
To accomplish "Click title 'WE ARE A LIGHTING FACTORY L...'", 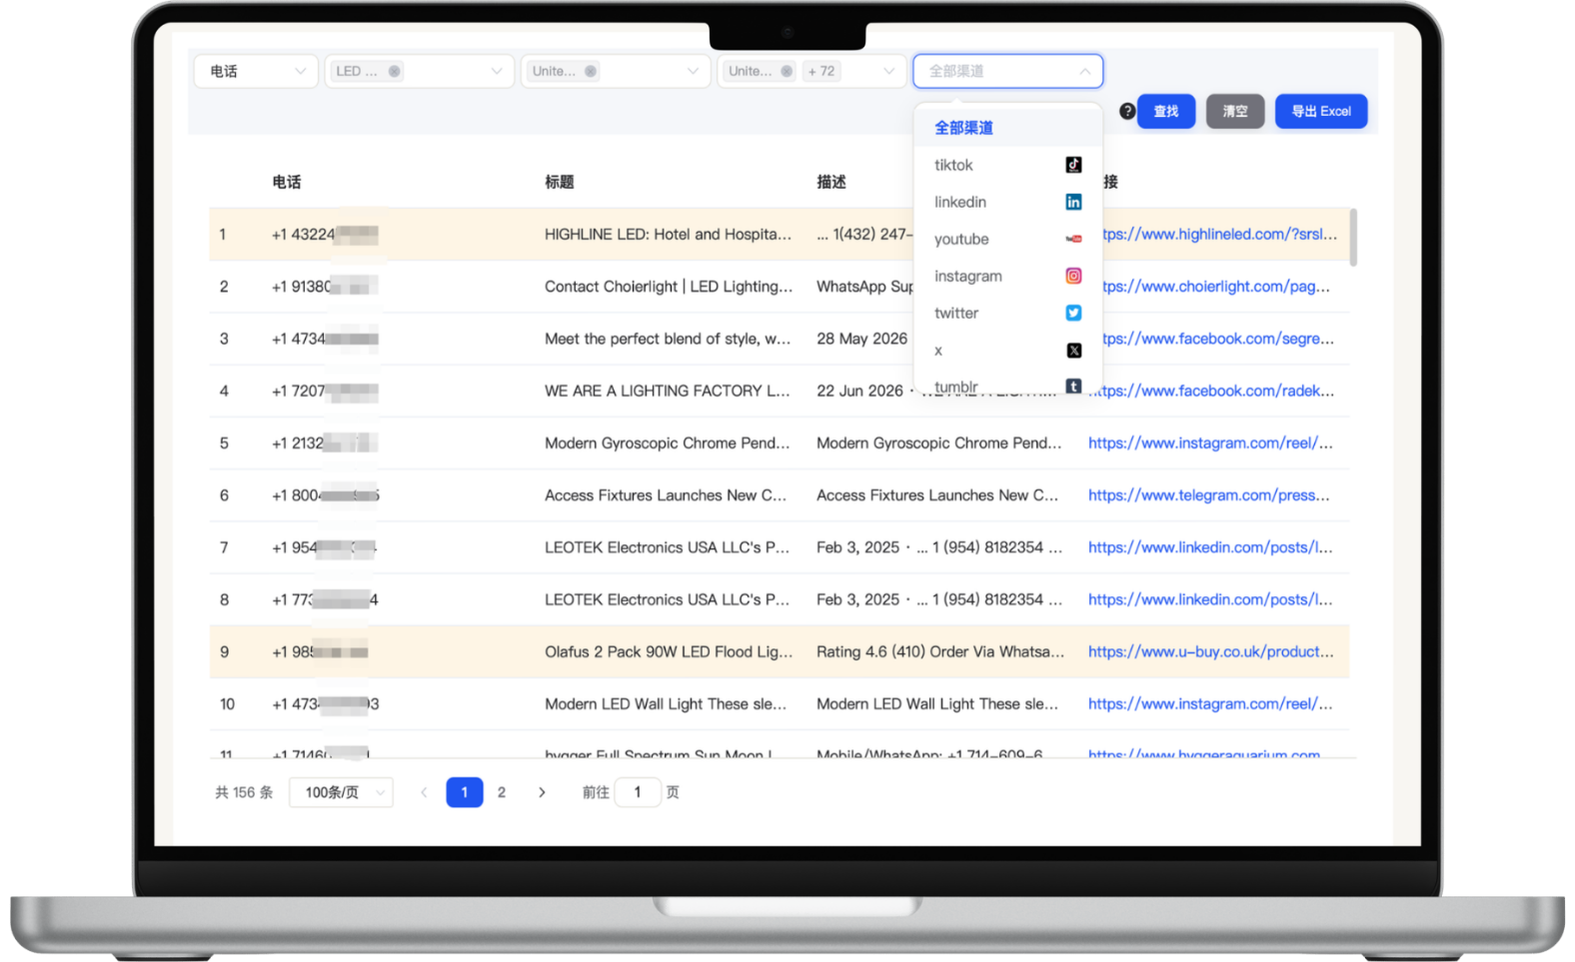I will pos(667,390).
